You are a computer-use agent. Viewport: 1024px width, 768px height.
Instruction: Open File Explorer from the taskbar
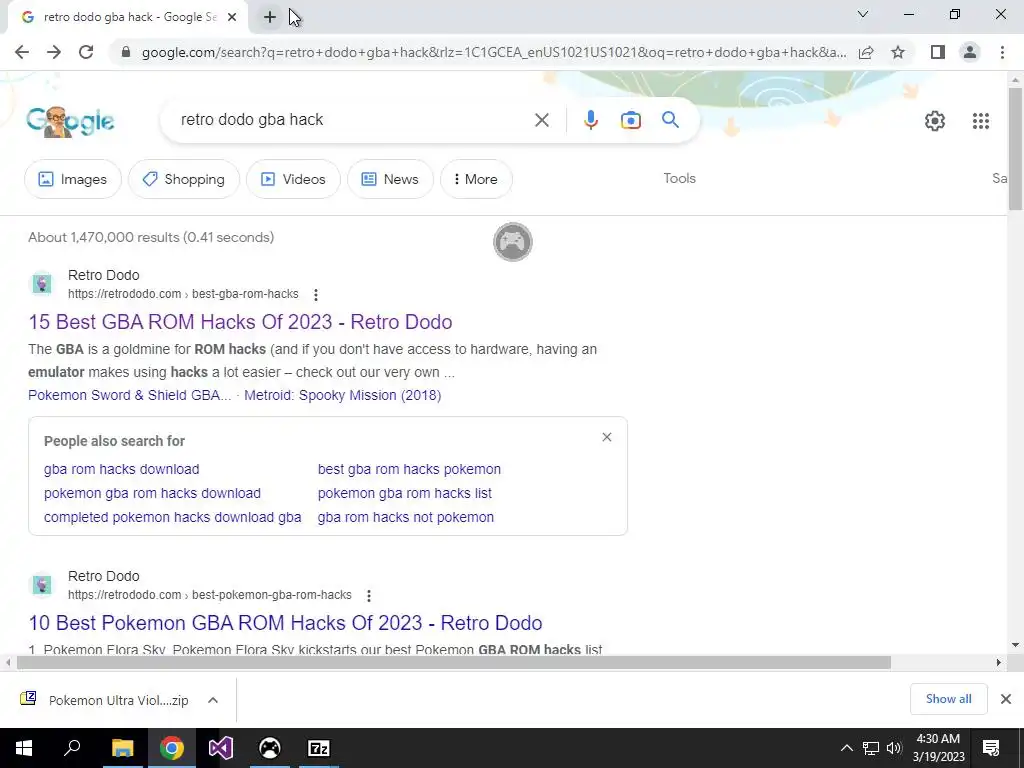coord(122,748)
